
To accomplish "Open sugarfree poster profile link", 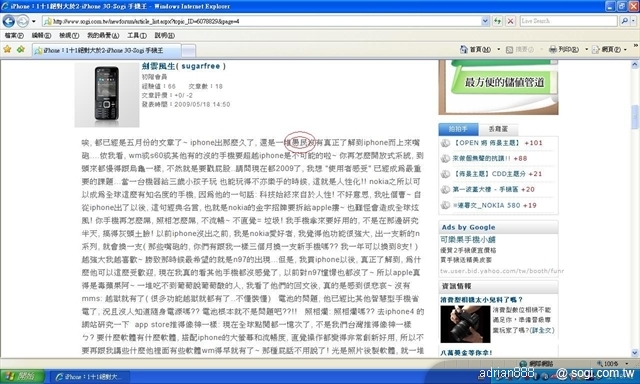I will tap(184, 66).
